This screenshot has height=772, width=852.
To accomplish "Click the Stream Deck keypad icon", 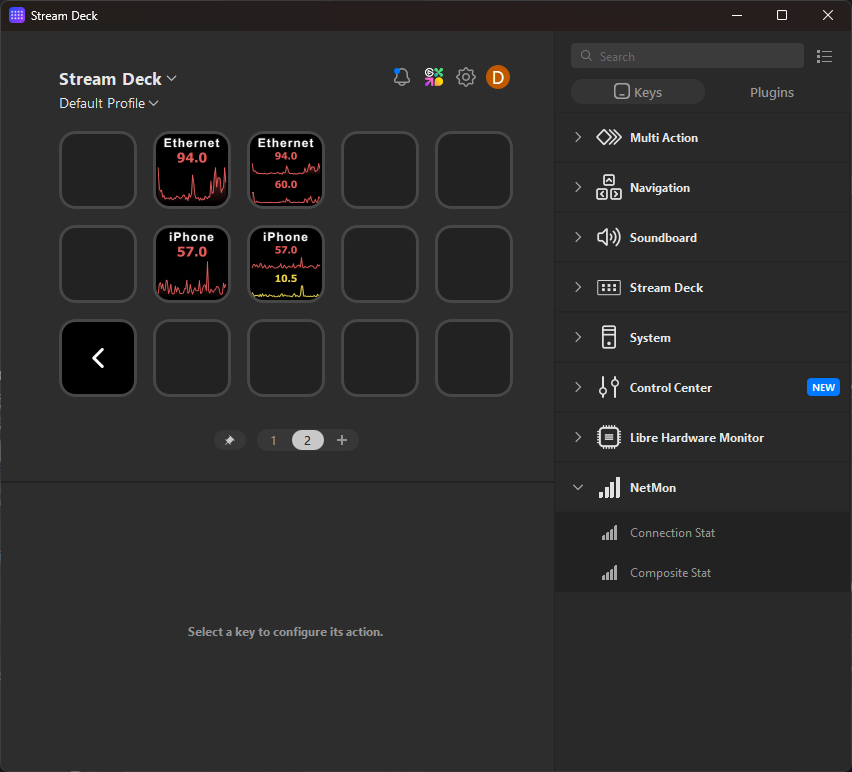I will pos(609,287).
